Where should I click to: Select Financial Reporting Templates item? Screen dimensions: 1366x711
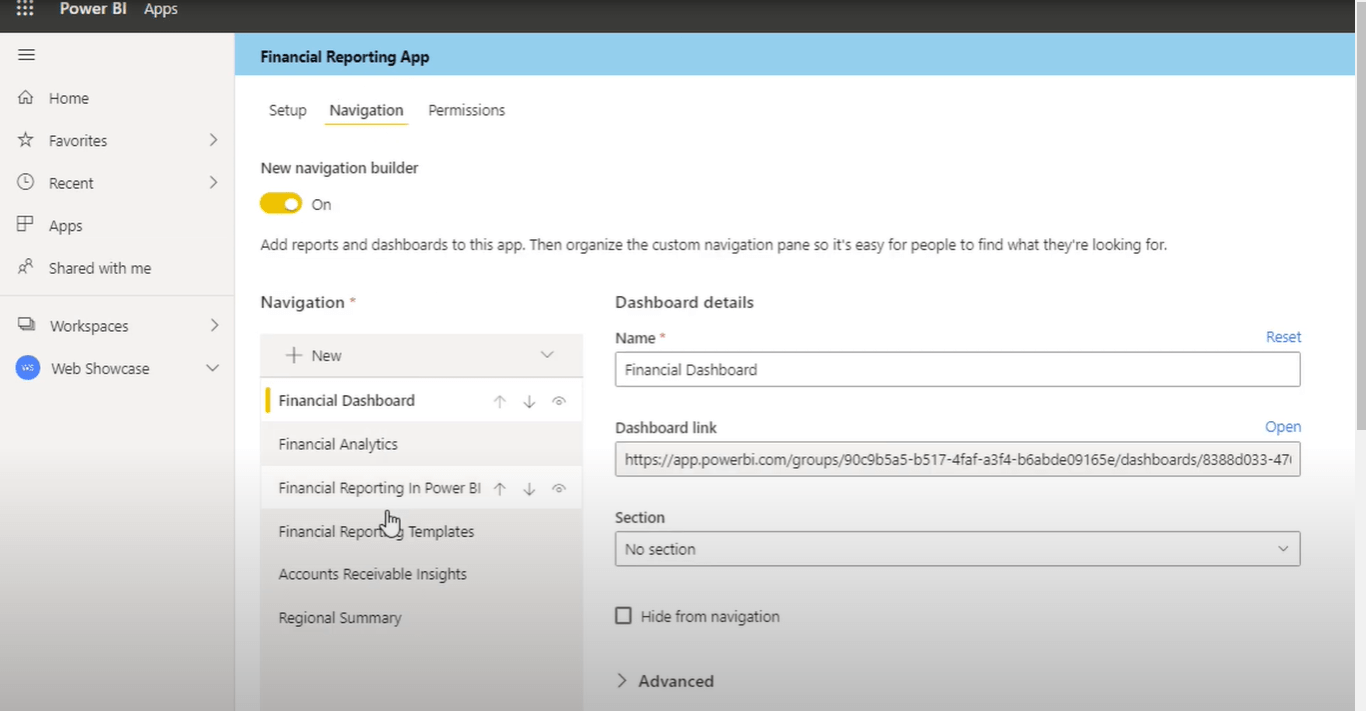pos(421,531)
